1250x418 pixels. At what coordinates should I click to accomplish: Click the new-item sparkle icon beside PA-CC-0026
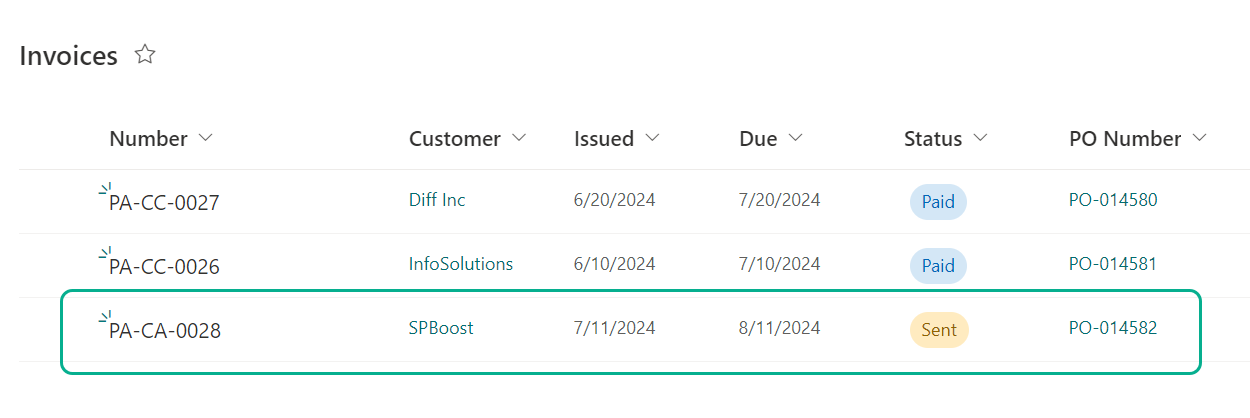(x=105, y=253)
